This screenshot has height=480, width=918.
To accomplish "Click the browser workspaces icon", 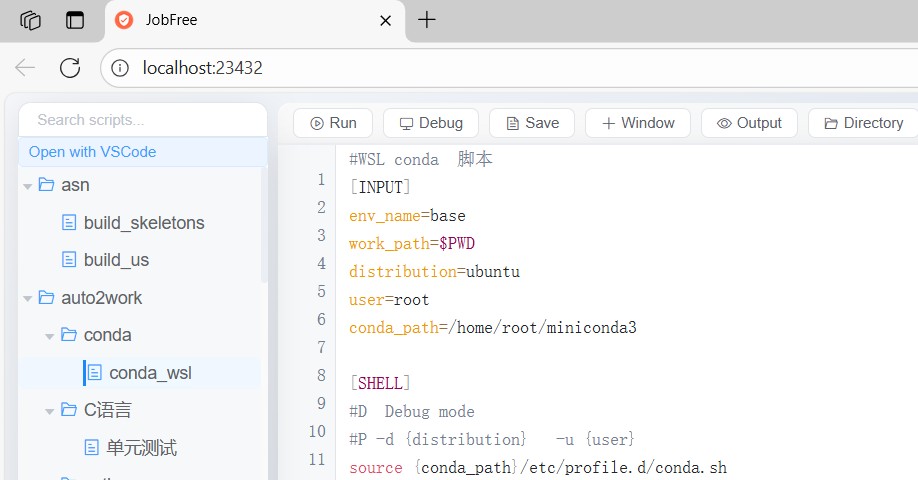I will pos(30,20).
